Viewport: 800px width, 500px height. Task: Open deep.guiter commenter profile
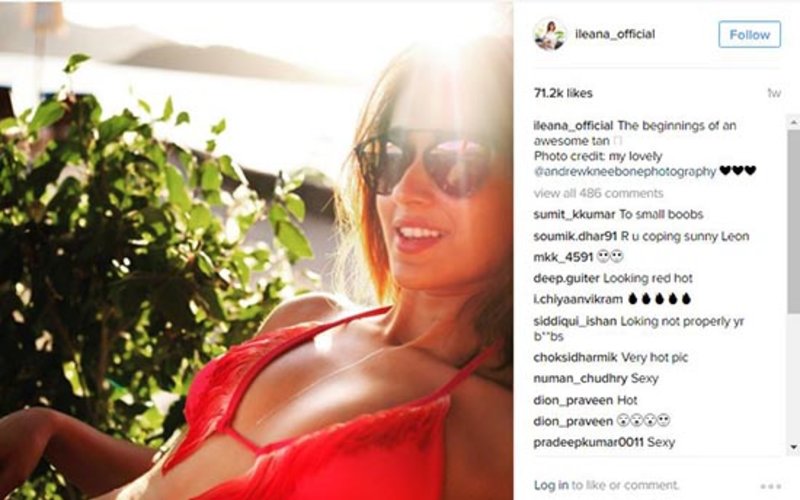tap(566, 279)
